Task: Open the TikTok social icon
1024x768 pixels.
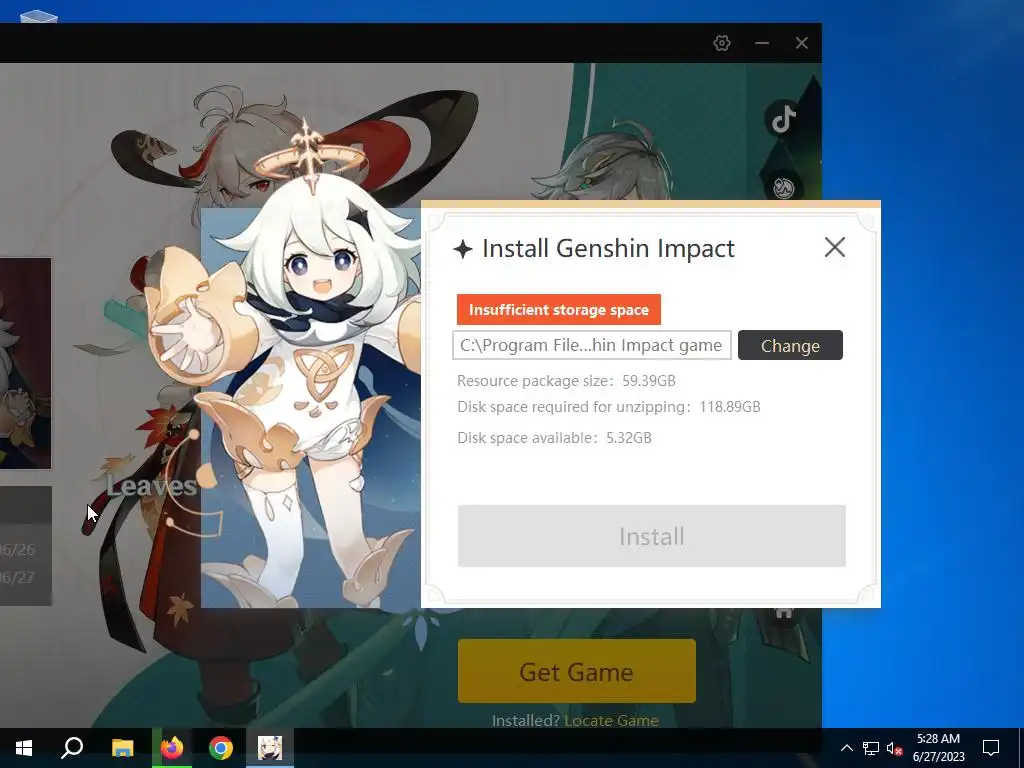Action: [x=783, y=119]
